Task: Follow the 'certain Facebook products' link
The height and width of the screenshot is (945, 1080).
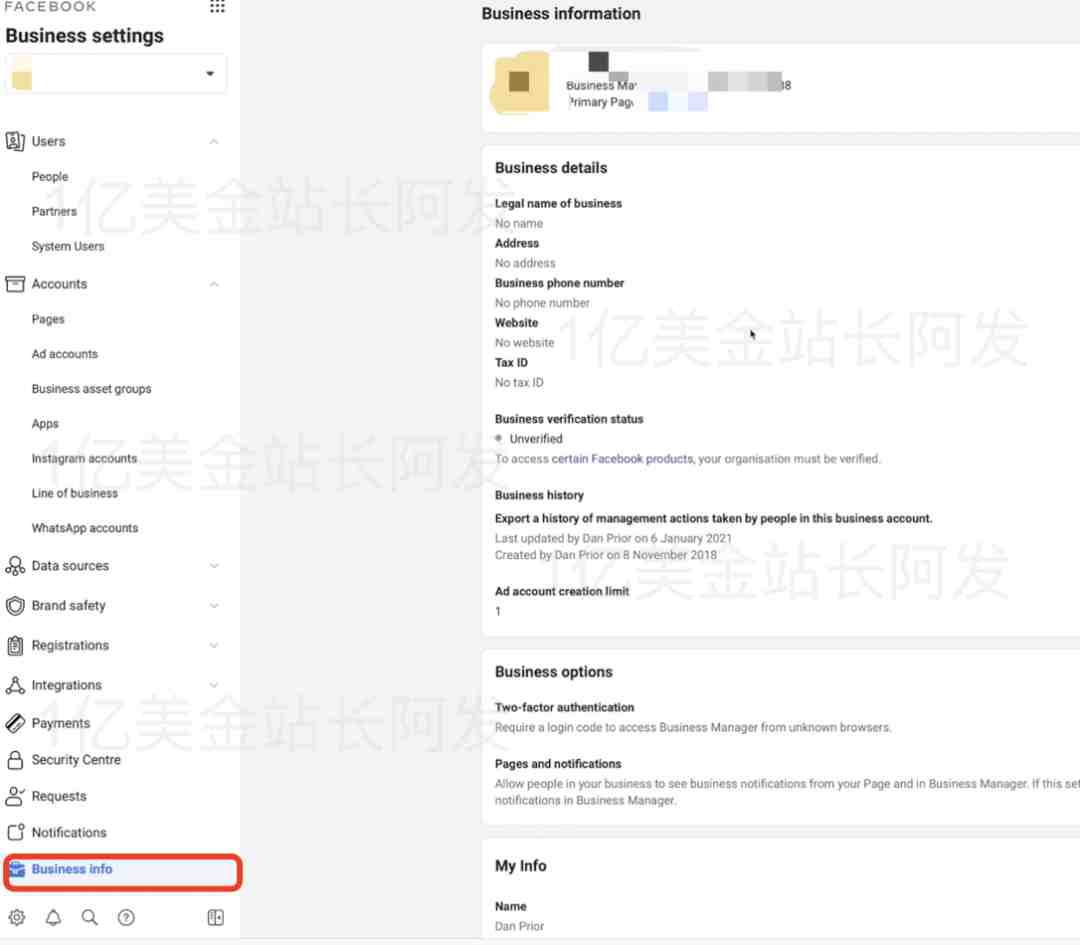Action: tap(622, 459)
